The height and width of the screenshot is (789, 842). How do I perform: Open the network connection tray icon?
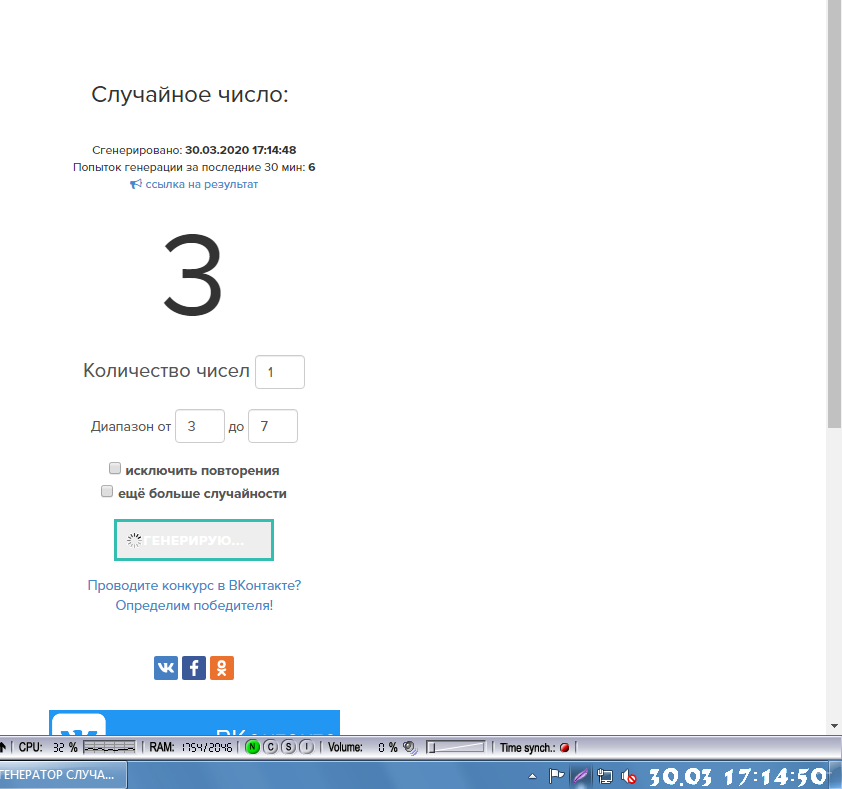pyautogui.click(x=605, y=776)
